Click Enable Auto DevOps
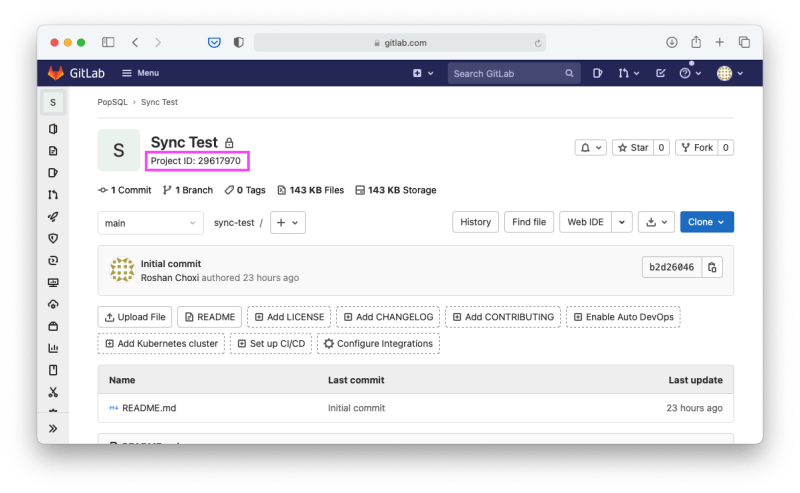 [x=623, y=317]
